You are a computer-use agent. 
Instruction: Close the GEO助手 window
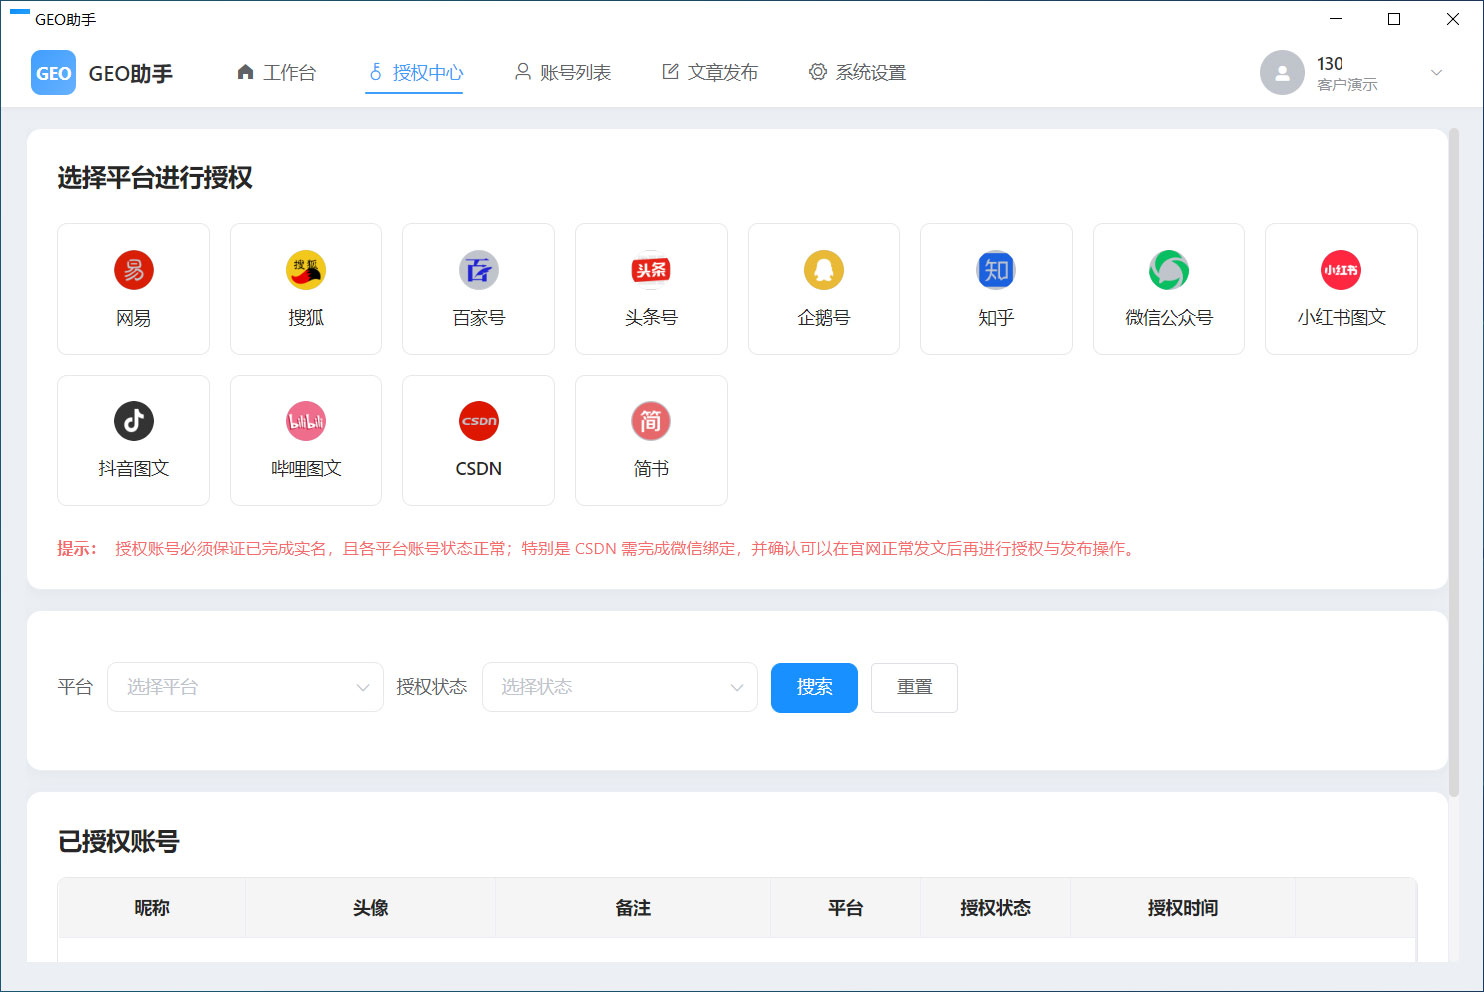pos(1453,19)
